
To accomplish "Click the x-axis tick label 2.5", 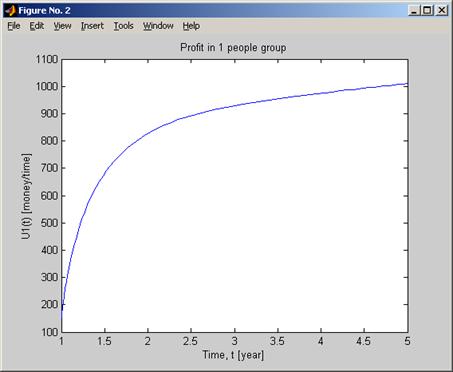I will (190, 341).
